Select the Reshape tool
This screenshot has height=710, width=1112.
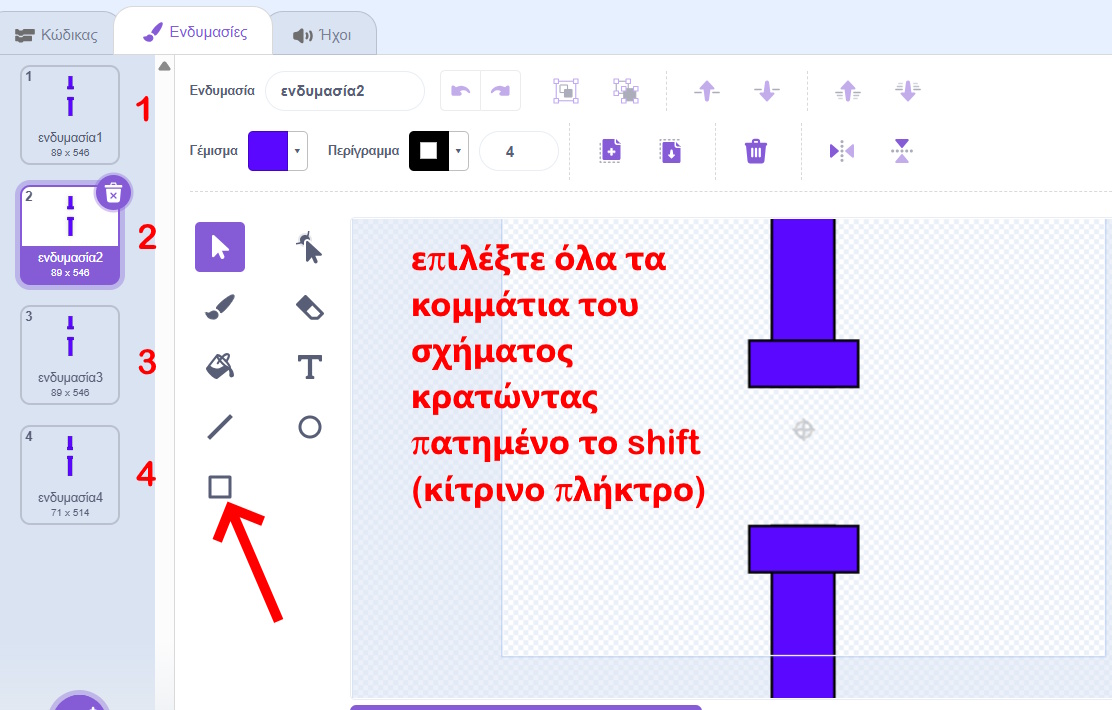pyautogui.click(x=309, y=247)
